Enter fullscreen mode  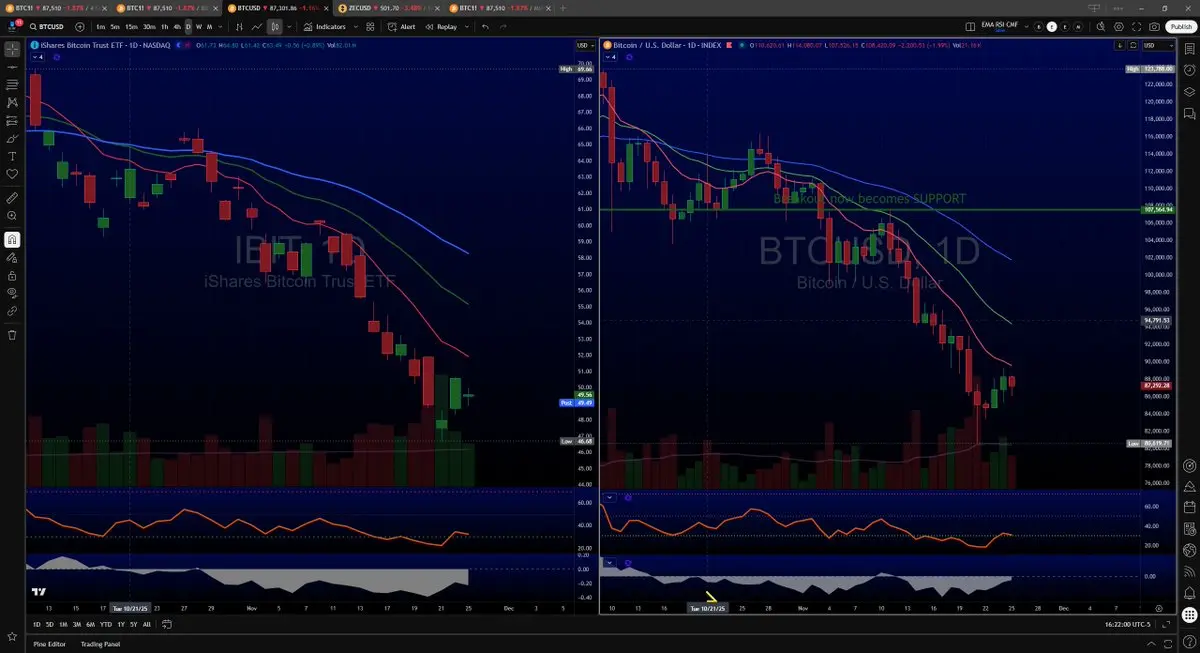tap(1136, 26)
